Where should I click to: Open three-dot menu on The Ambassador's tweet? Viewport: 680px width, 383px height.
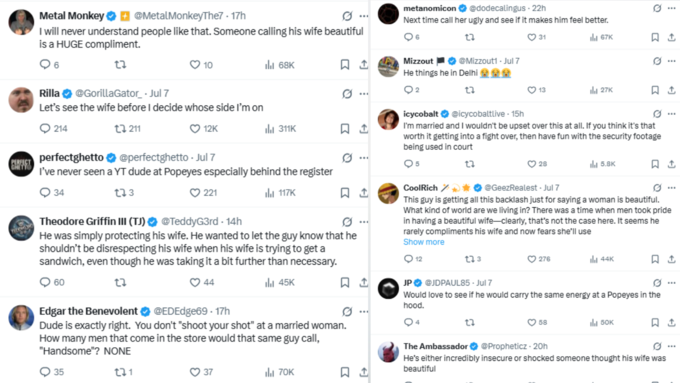[x=671, y=346]
